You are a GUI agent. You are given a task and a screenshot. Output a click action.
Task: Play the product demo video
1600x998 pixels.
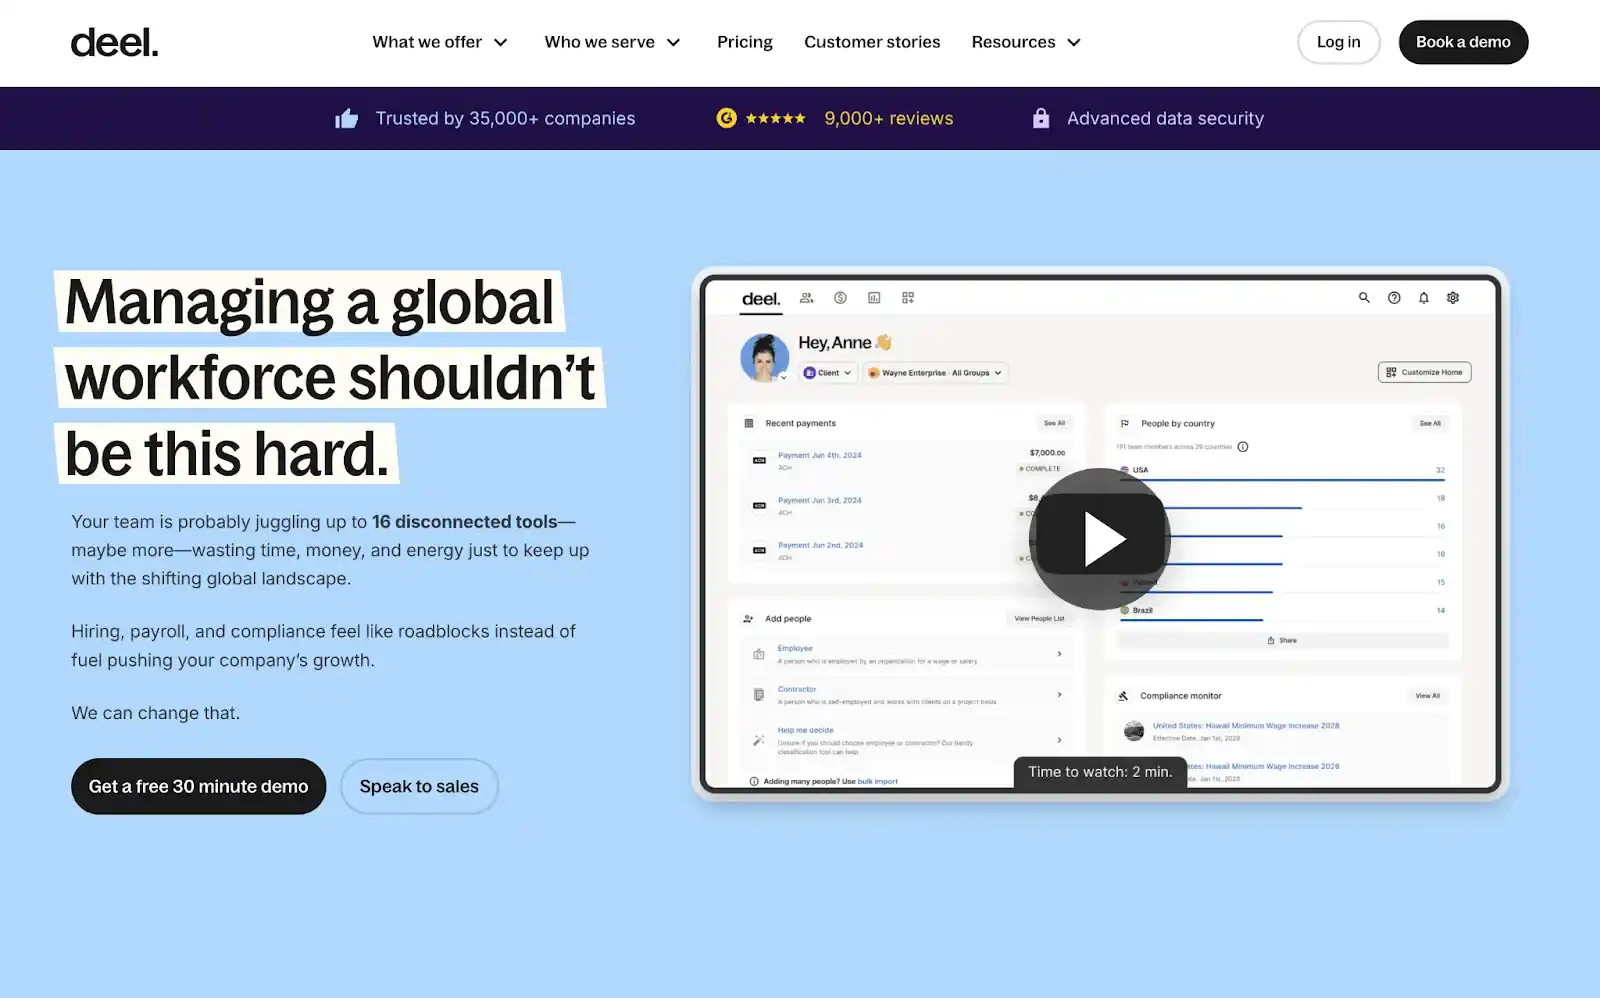(1100, 539)
